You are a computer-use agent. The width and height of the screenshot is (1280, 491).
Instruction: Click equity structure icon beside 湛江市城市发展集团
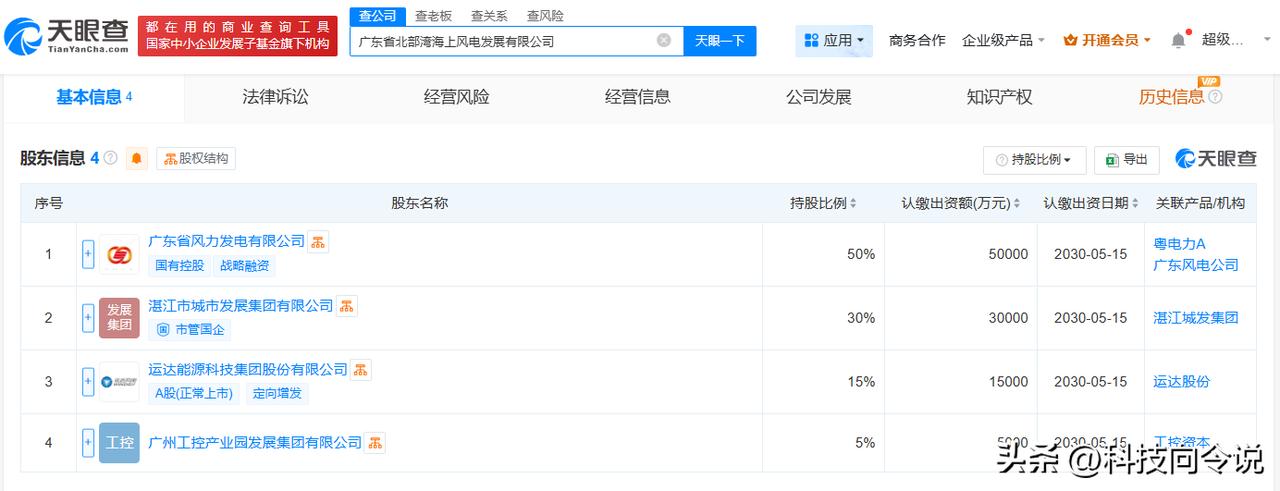347,306
